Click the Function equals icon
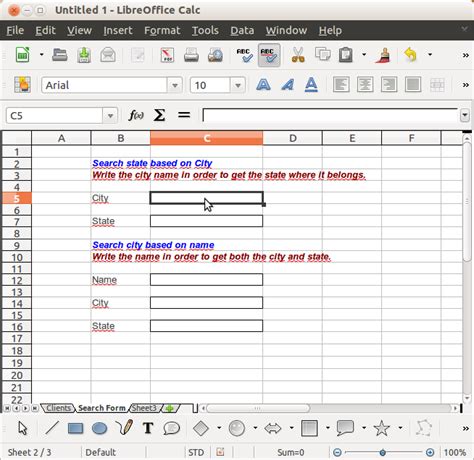 (184, 115)
